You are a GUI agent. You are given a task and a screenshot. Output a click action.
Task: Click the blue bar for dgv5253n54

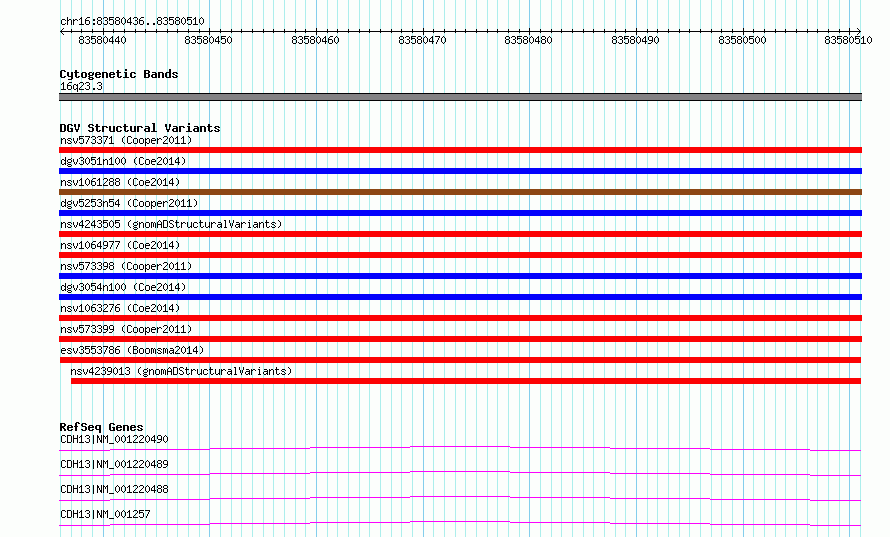[460, 213]
